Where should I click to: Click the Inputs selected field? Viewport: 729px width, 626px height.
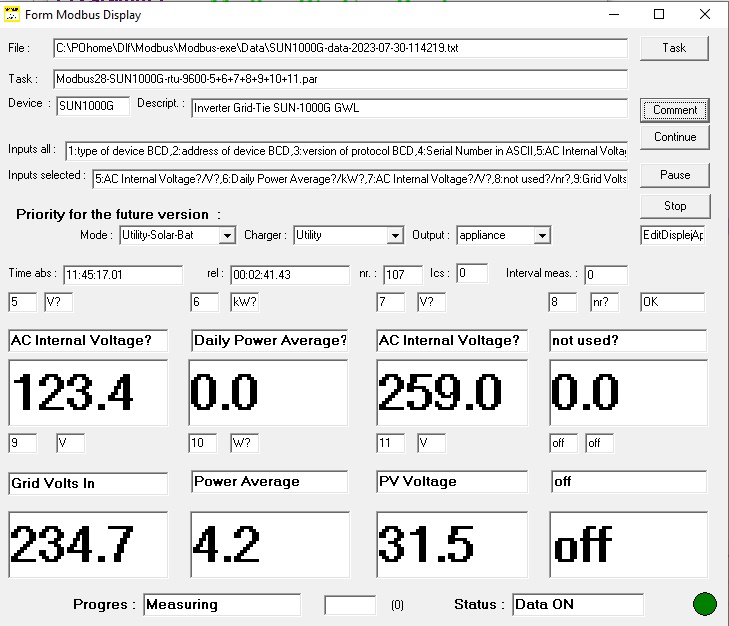tap(360, 179)
